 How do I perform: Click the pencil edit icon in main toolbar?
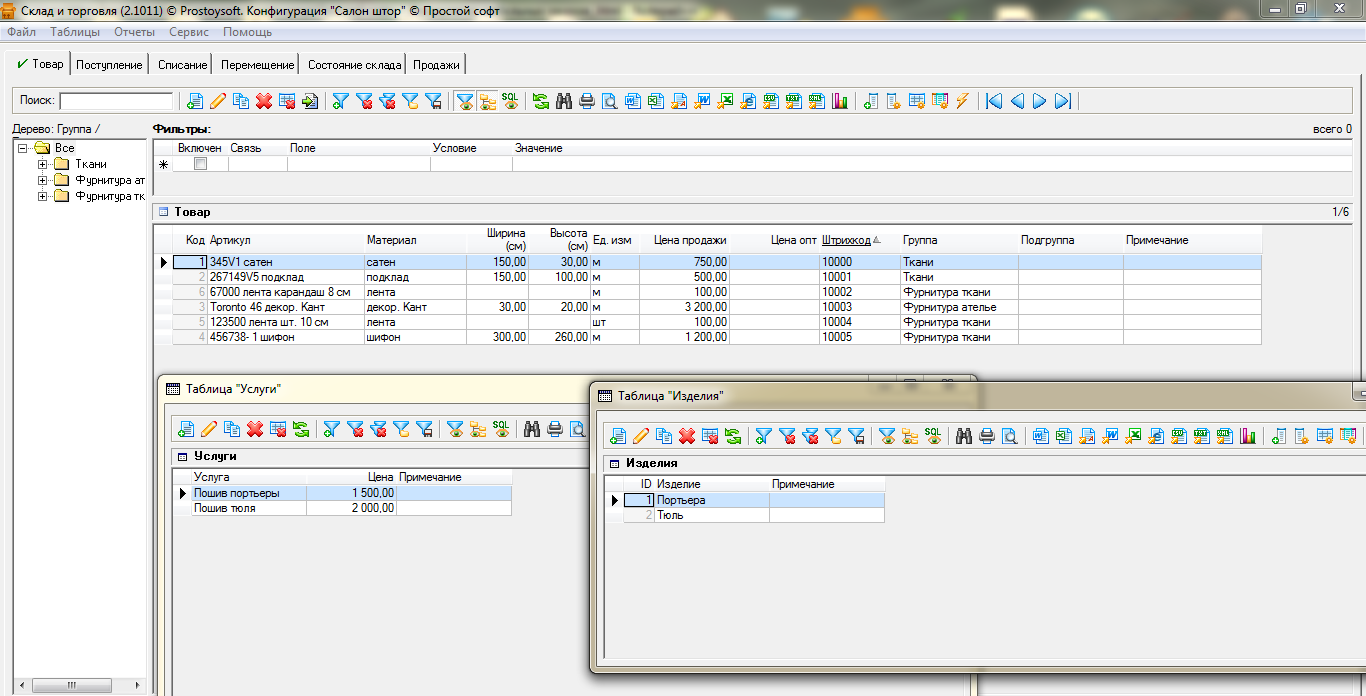pyautogui.click(x=217, y=101)
